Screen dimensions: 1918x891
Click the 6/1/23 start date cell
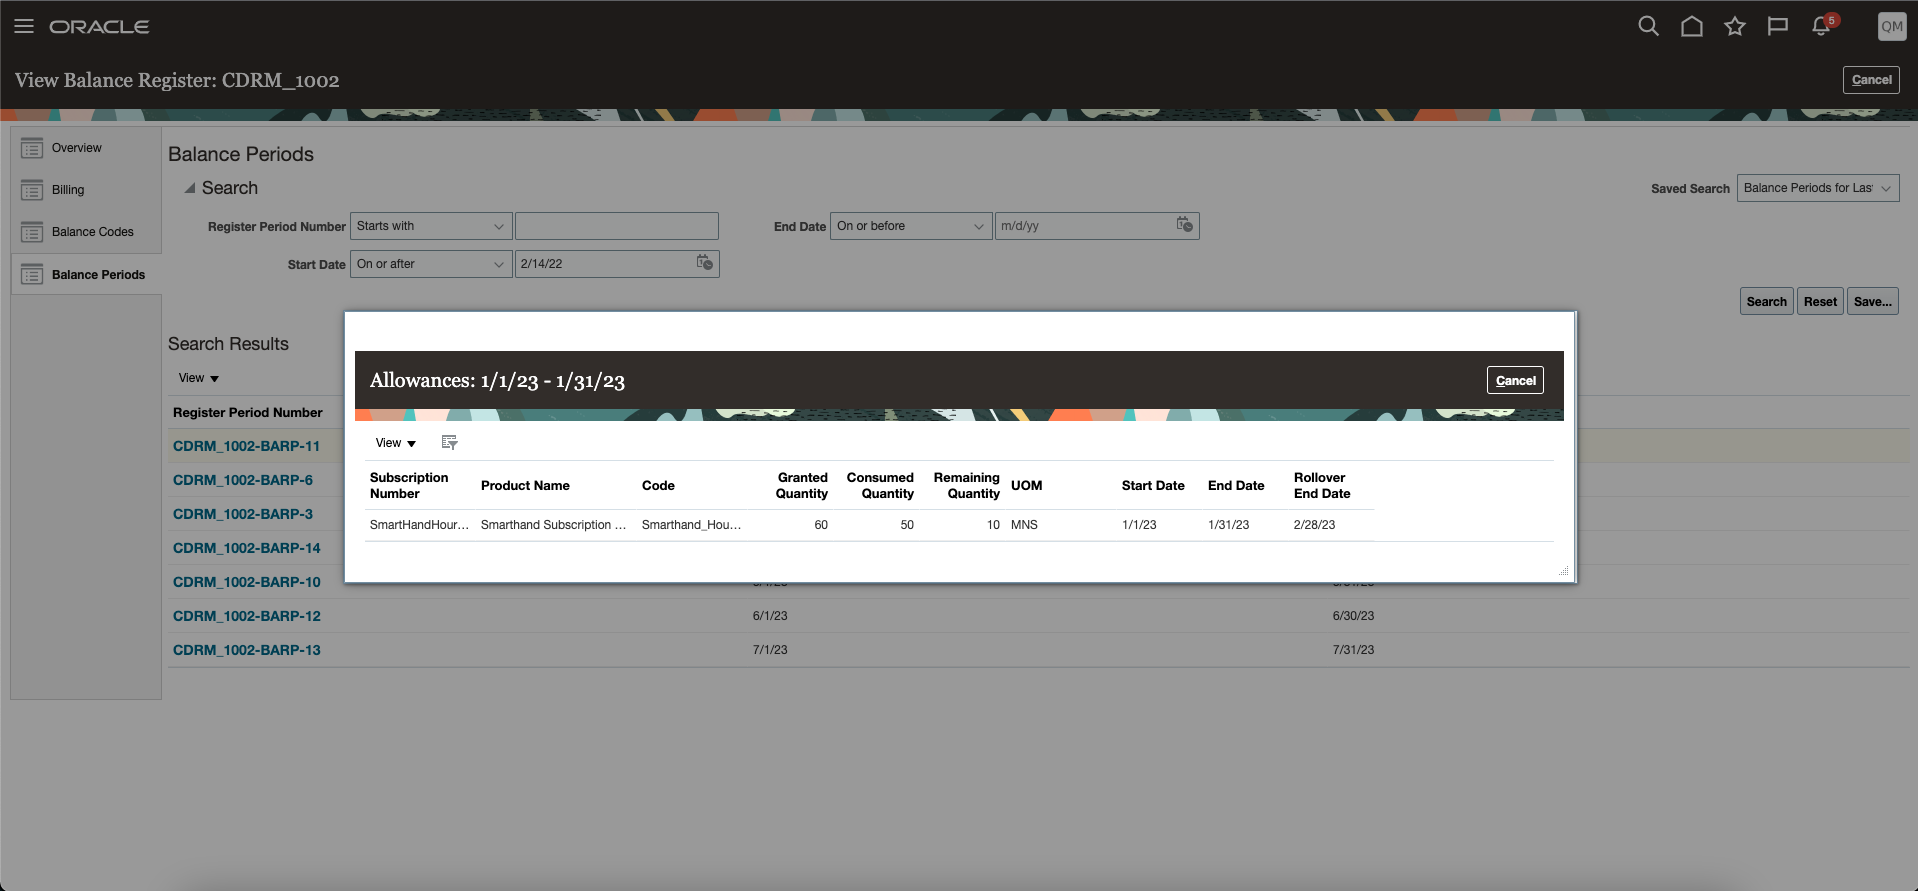(770, 616)
